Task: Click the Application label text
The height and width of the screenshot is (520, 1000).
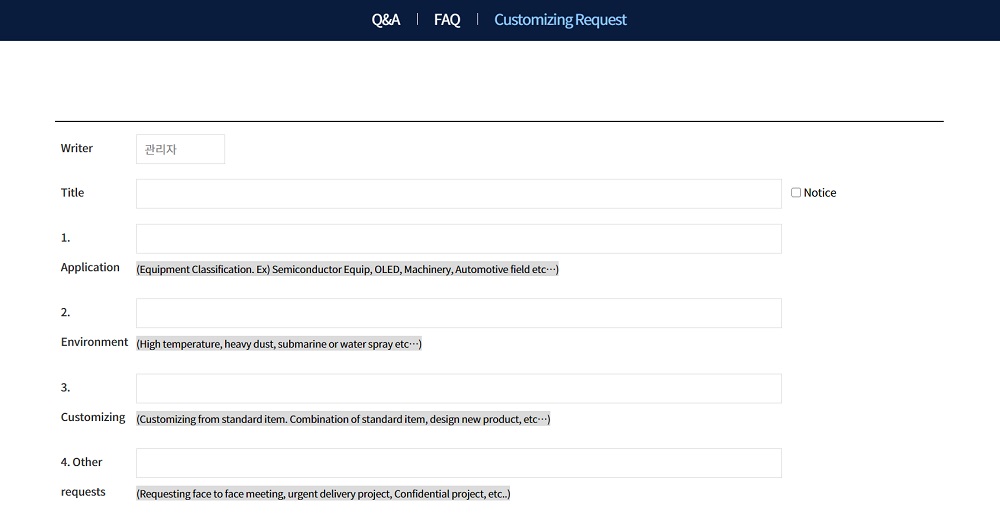Action: 90,267
